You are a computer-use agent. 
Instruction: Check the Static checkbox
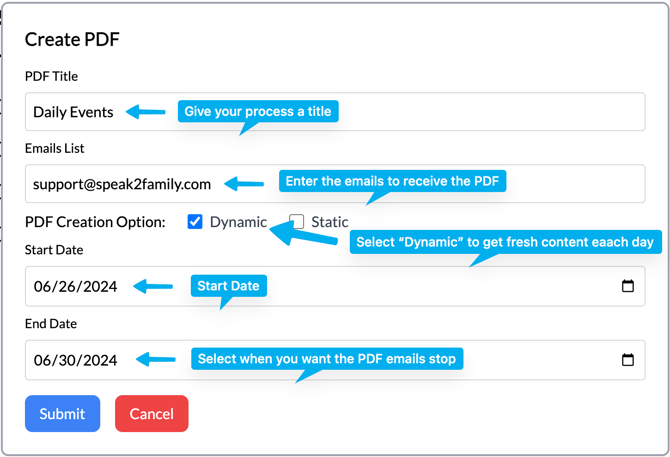[x=297, y=222]
